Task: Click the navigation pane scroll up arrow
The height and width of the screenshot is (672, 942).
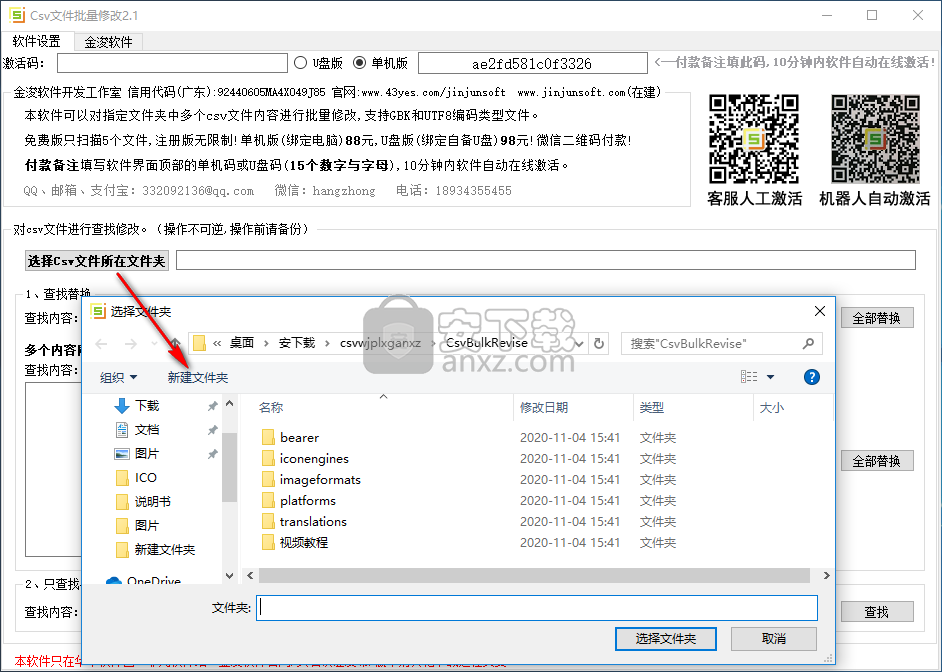Action: pyautogui.click(x=229, y=404)
